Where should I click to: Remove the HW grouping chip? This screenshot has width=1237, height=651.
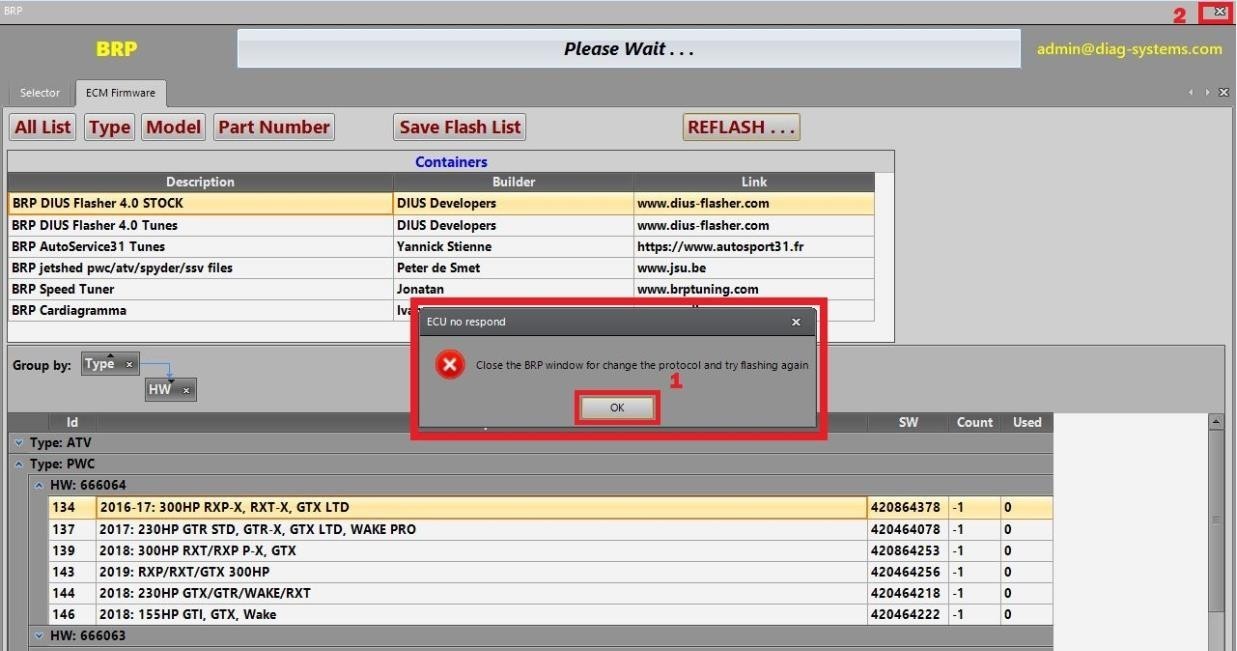click(186, 390)
